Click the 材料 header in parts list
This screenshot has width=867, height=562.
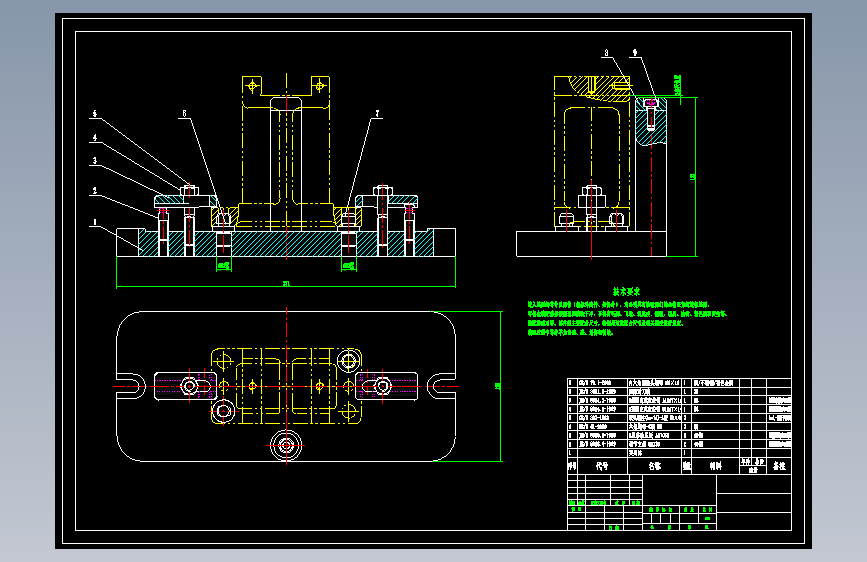[715, 466]
